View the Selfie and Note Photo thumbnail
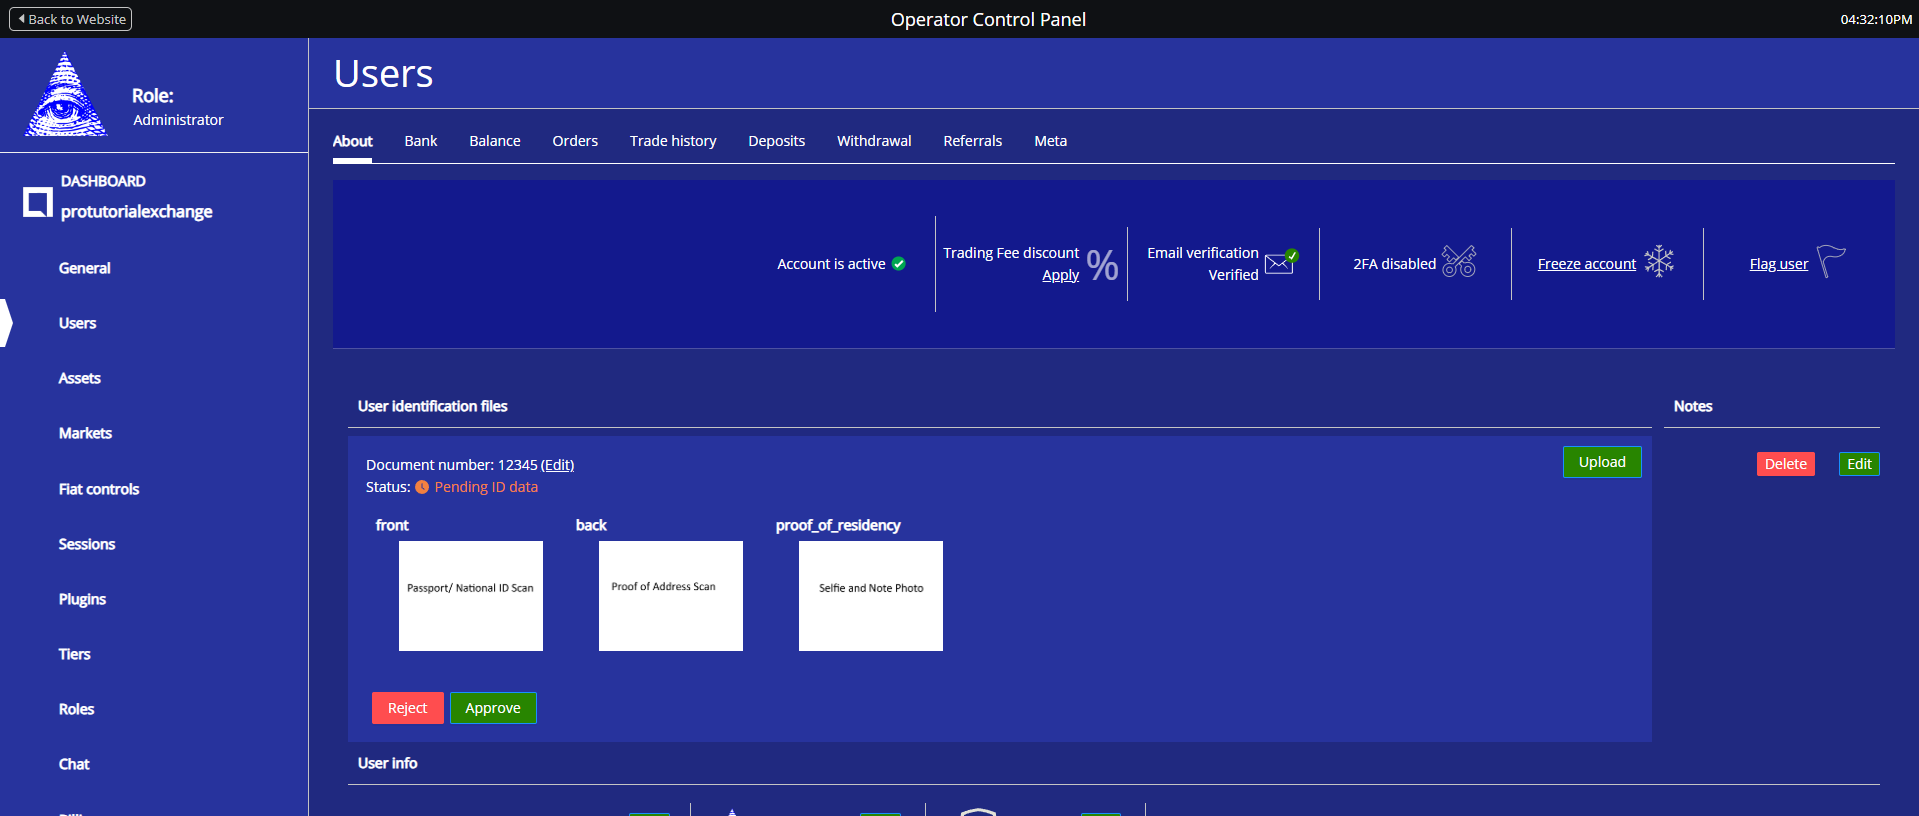Viewport: 1919px width, 816px height. (871, 596)
